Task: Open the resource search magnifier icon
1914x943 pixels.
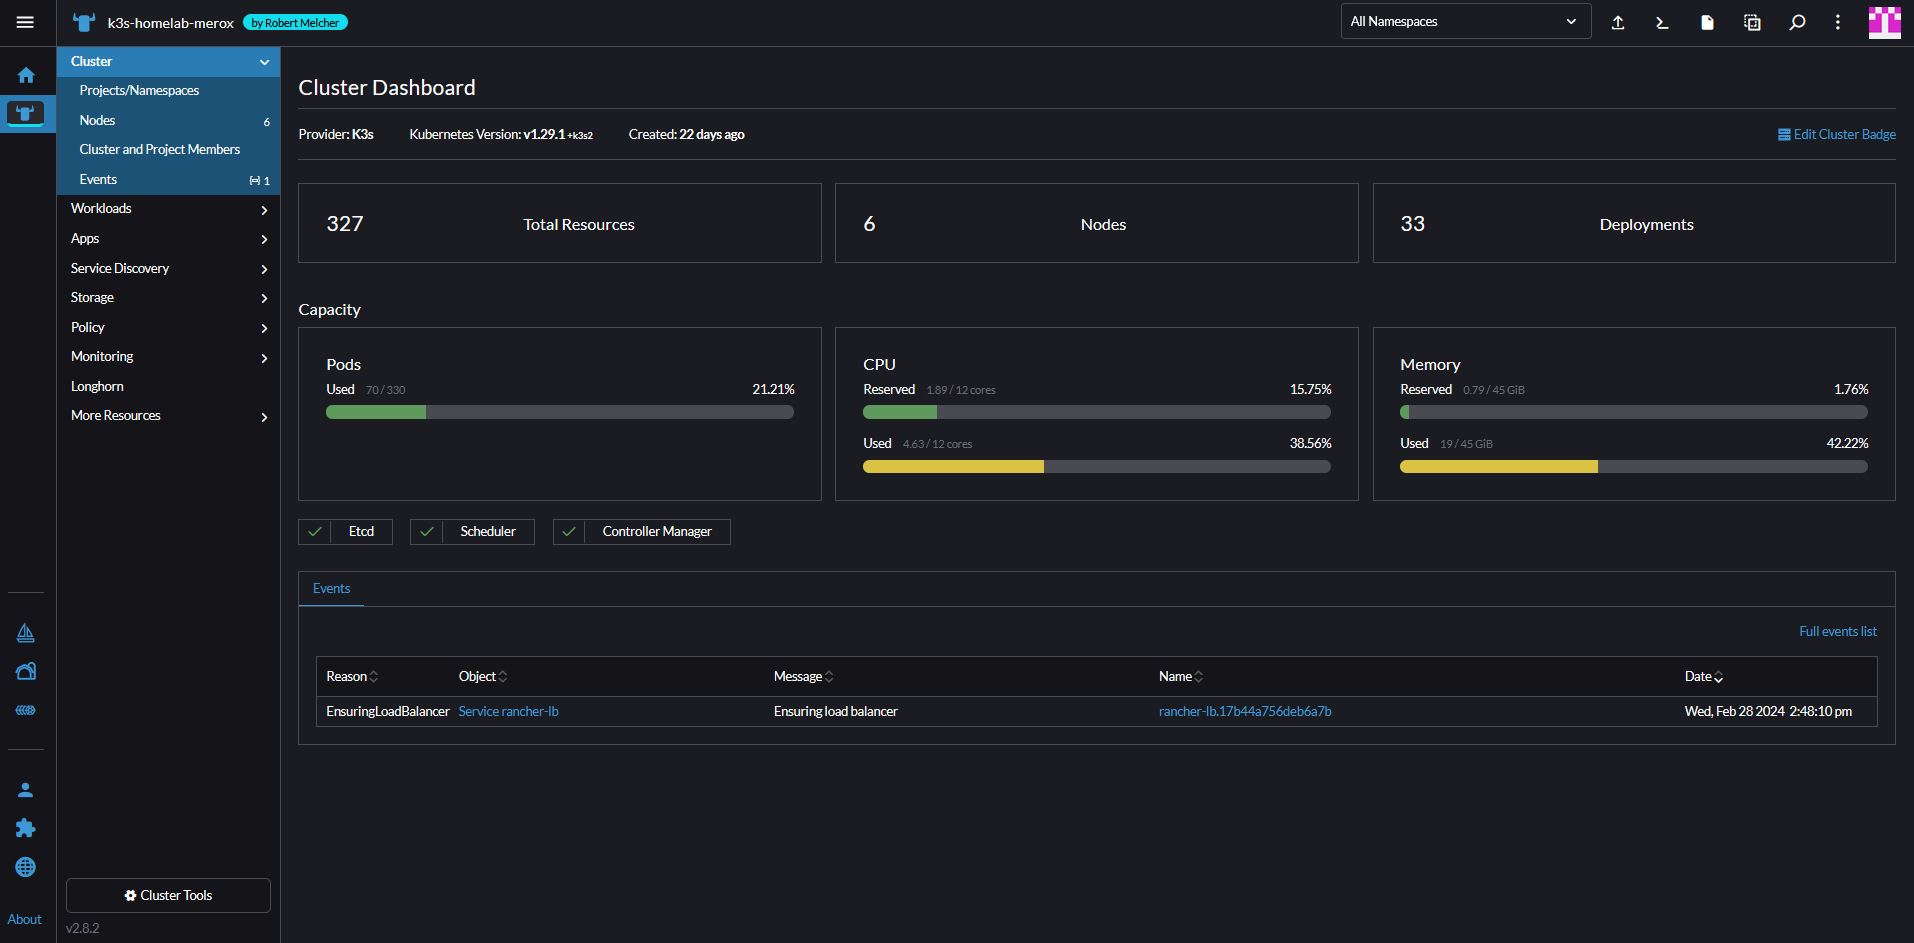Action: pos(1797,22)
